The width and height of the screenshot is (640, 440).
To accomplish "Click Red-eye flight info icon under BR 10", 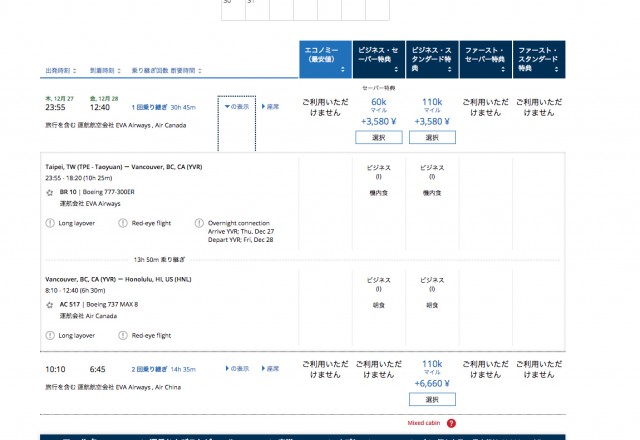I will click(123, 223).
